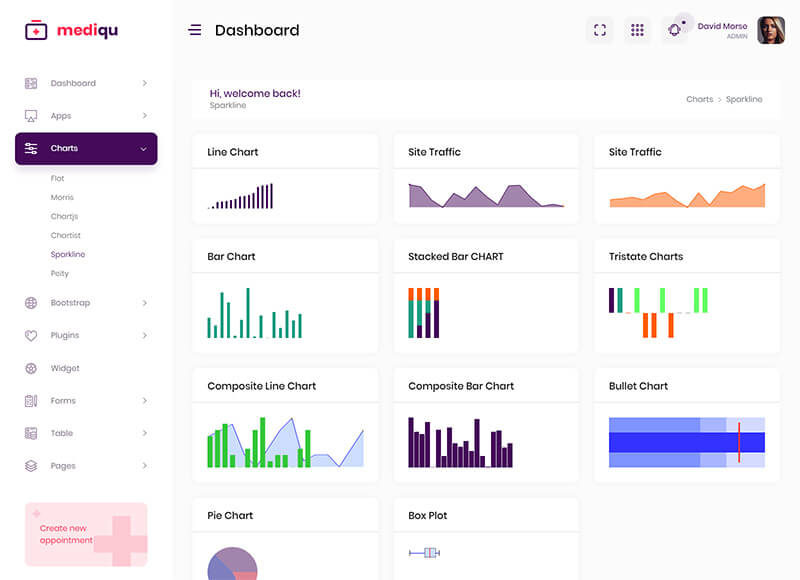Image resolution: width=800 pixels, height=580 pixels.
Task: Click the hamburger menu icon beside Dashboard
Action: (x=195, y=30)
